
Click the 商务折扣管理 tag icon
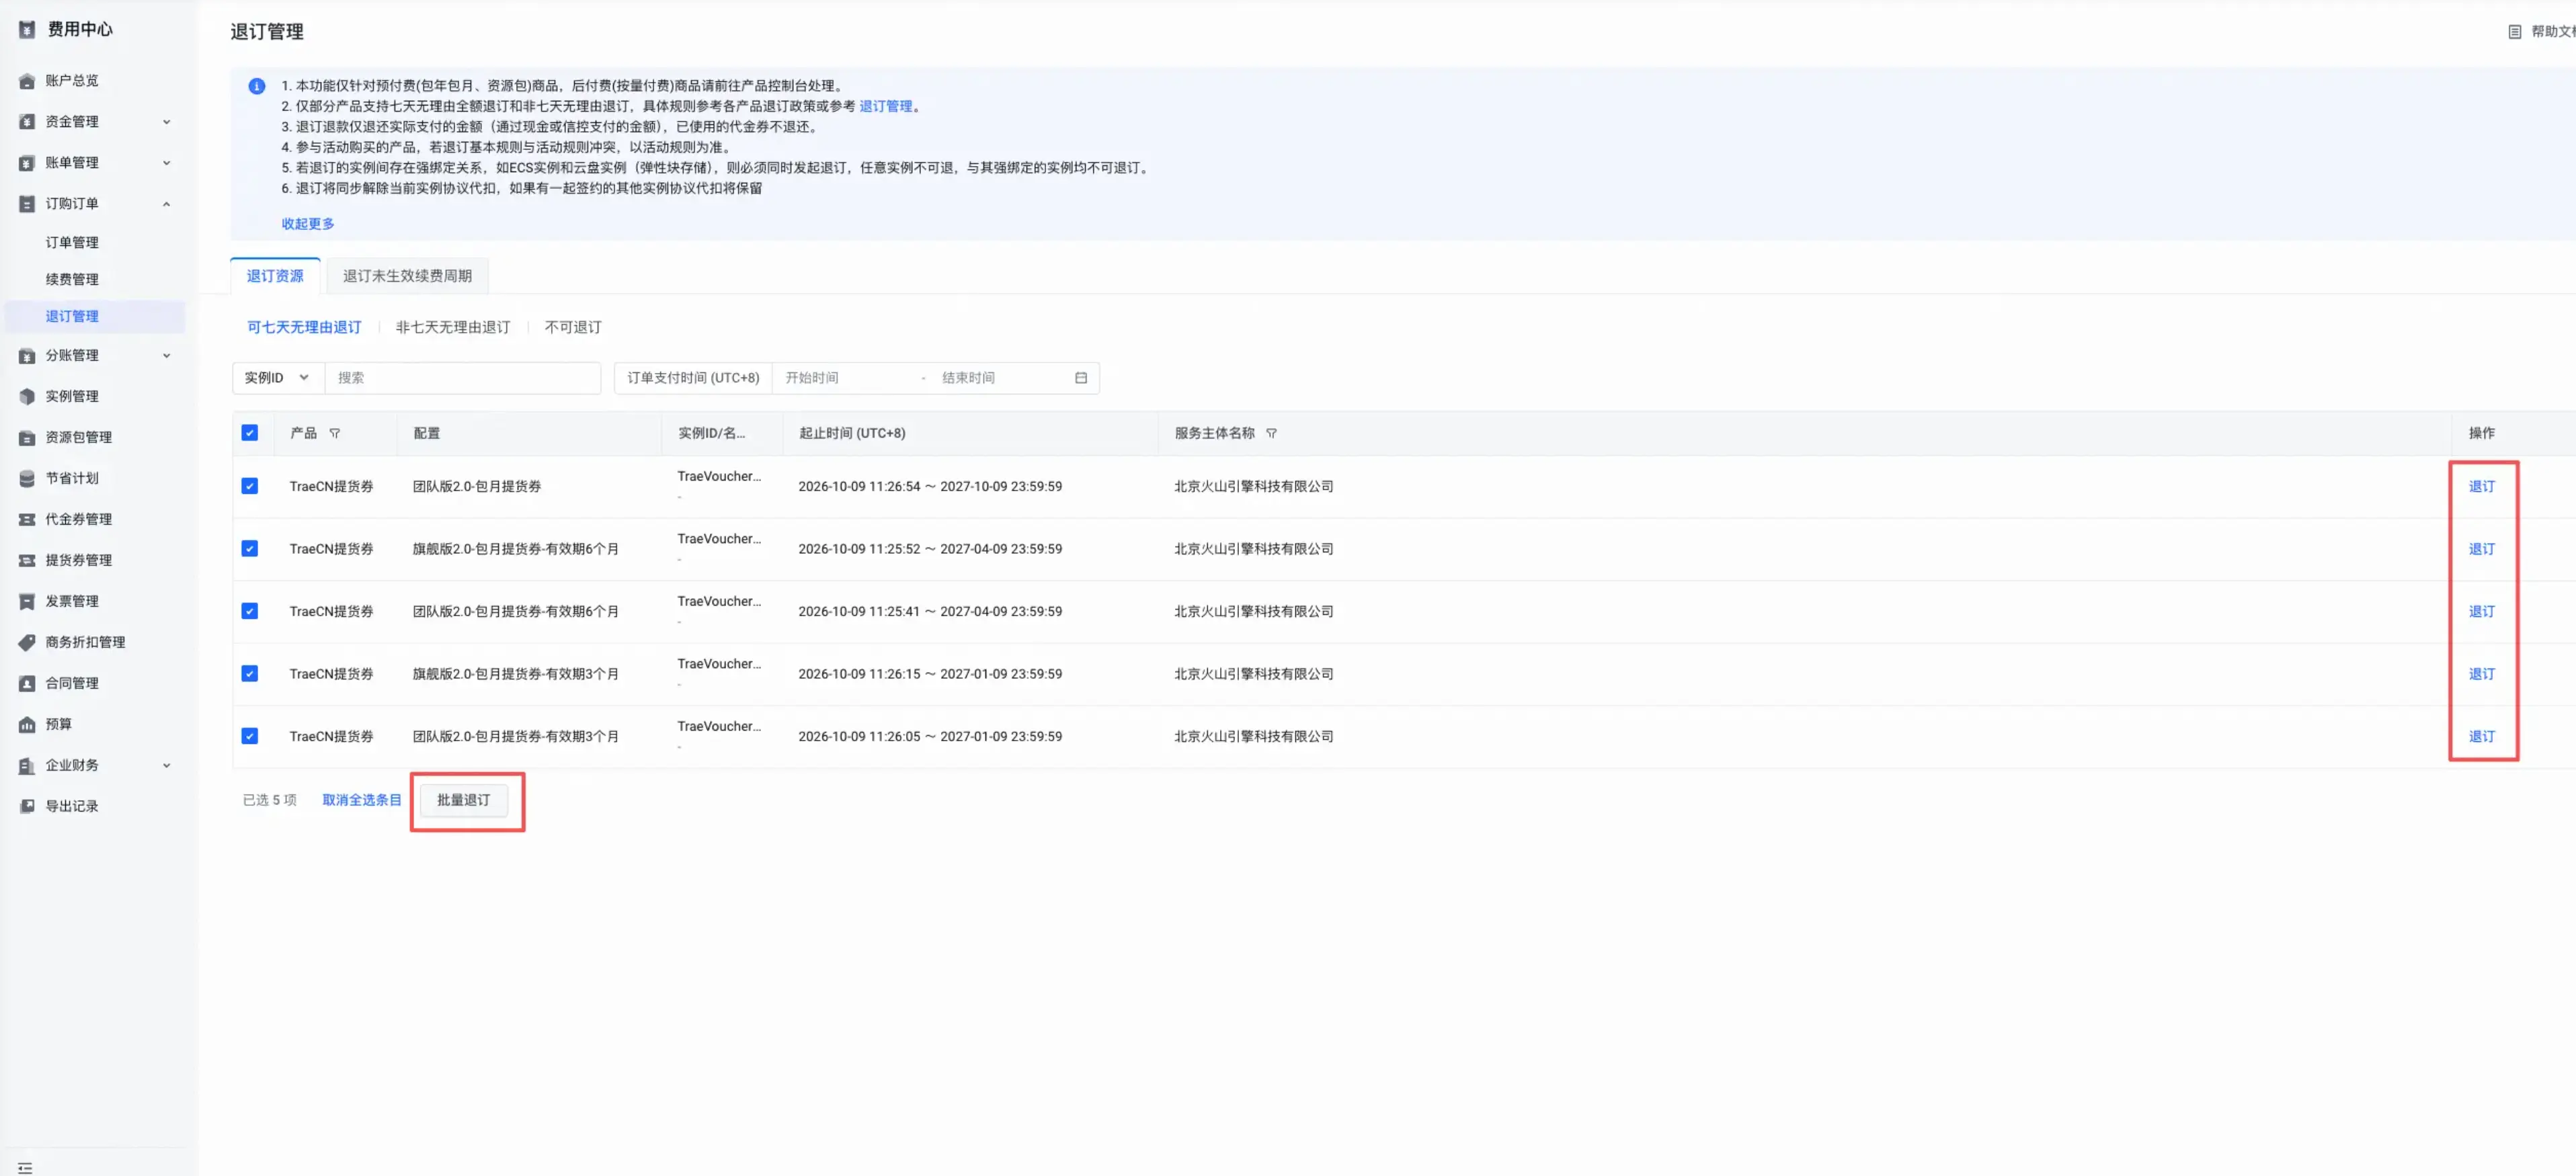pos(27,643)
